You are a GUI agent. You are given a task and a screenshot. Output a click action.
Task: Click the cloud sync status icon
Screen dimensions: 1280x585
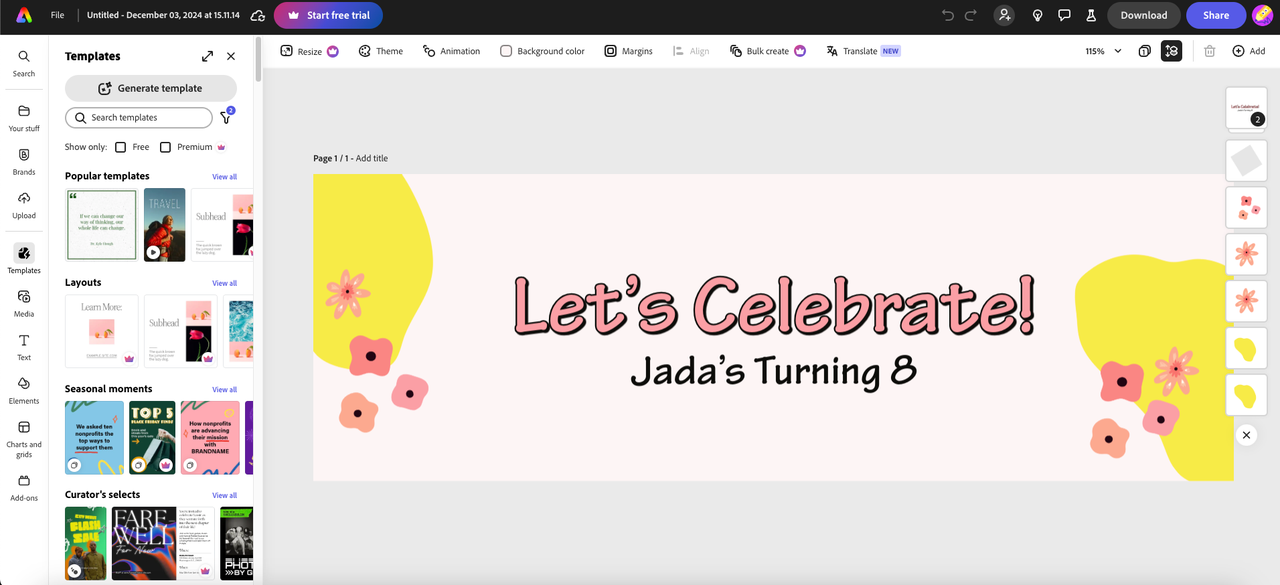258,15
